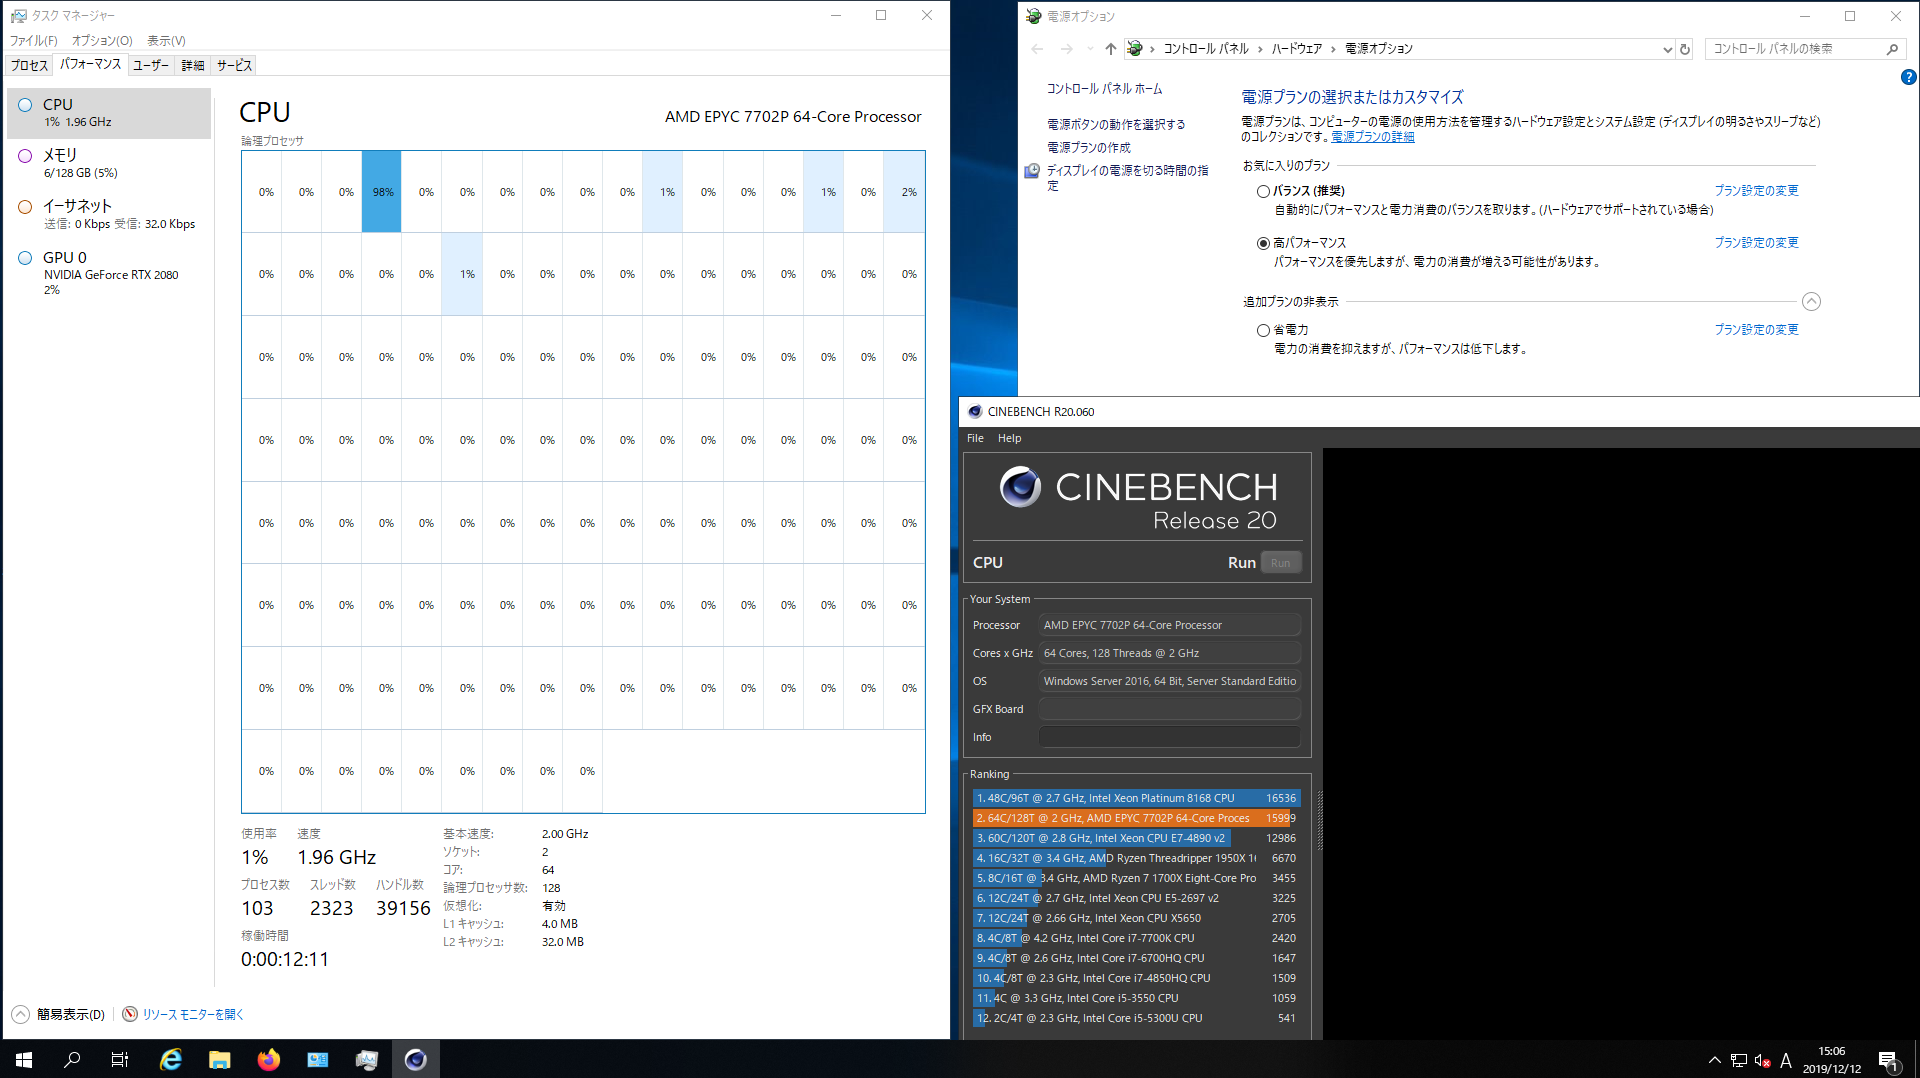Open Task View on the taskbar

(120, 1059)
